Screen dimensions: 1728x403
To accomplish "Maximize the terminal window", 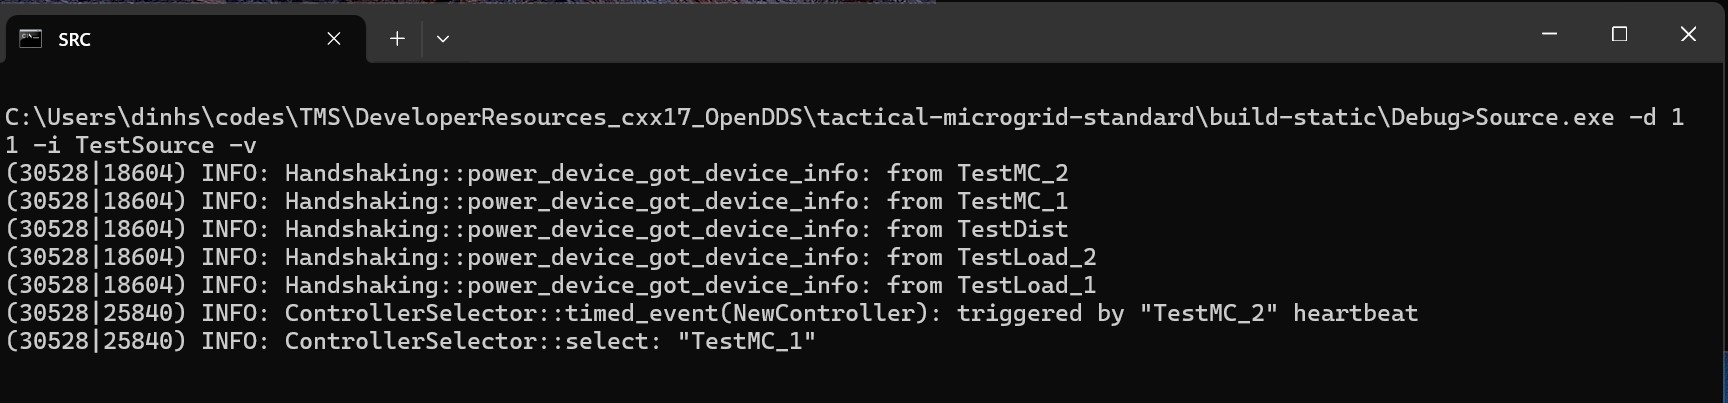I will click(x=1620, y=34).
